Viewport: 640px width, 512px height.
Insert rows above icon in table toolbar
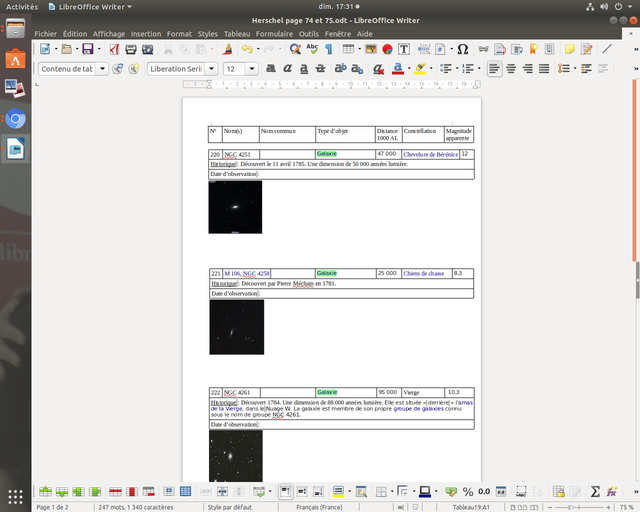tap(45, 492)
